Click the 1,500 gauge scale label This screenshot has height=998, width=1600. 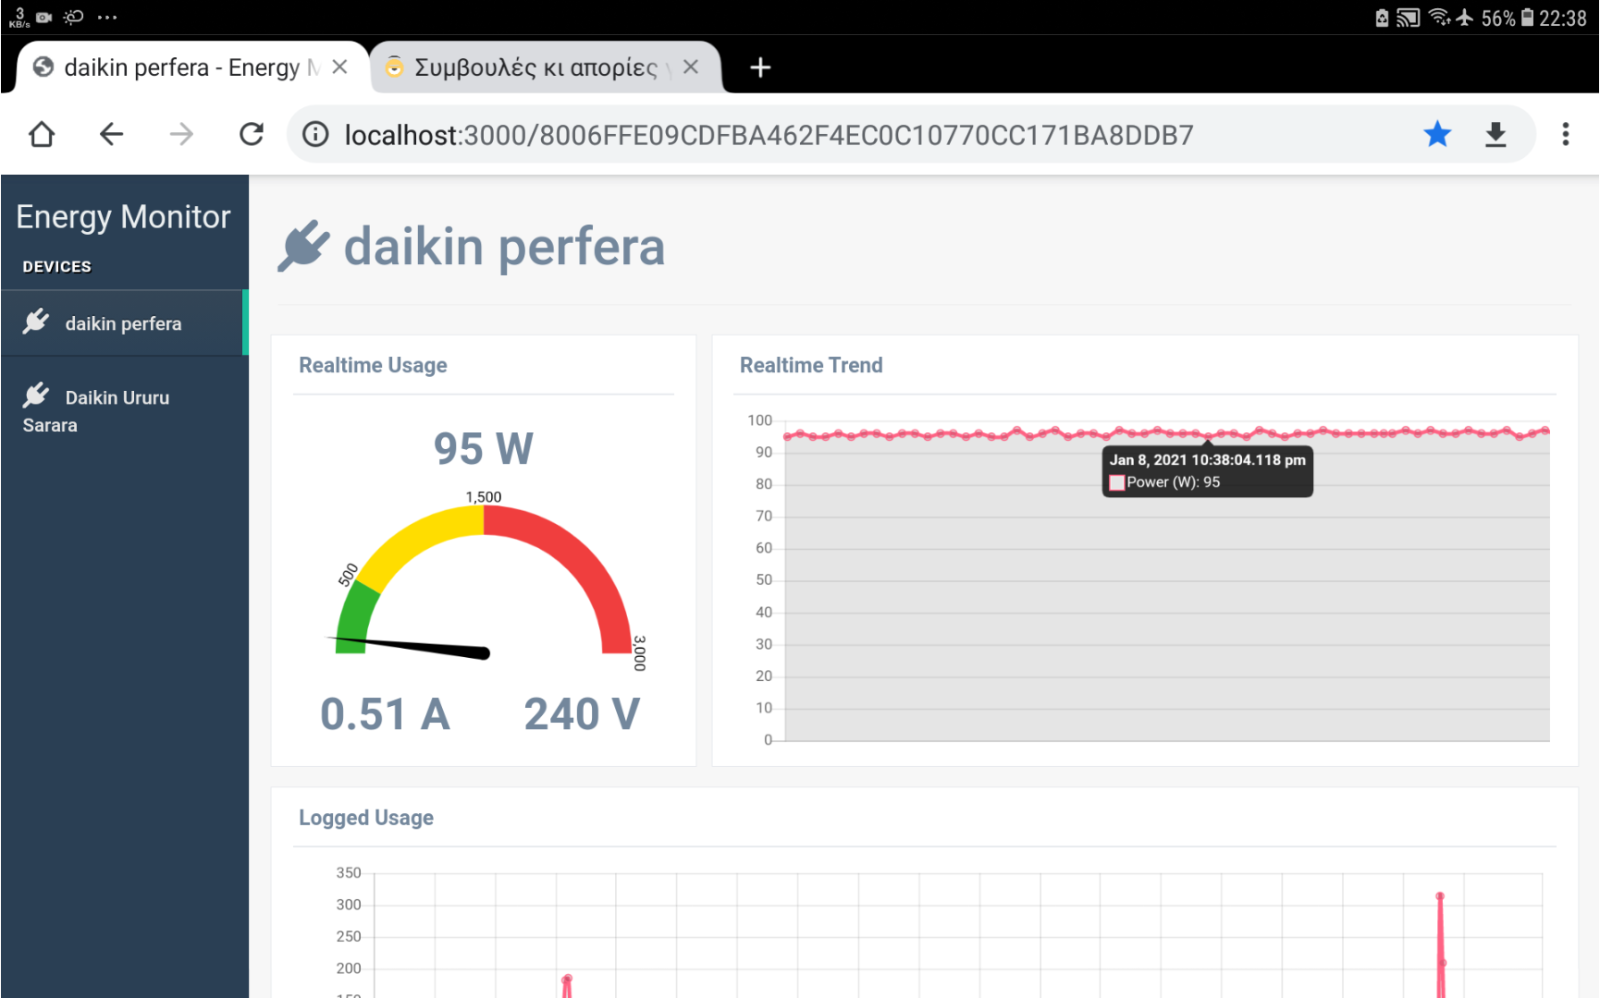click(x=483, y=497)
